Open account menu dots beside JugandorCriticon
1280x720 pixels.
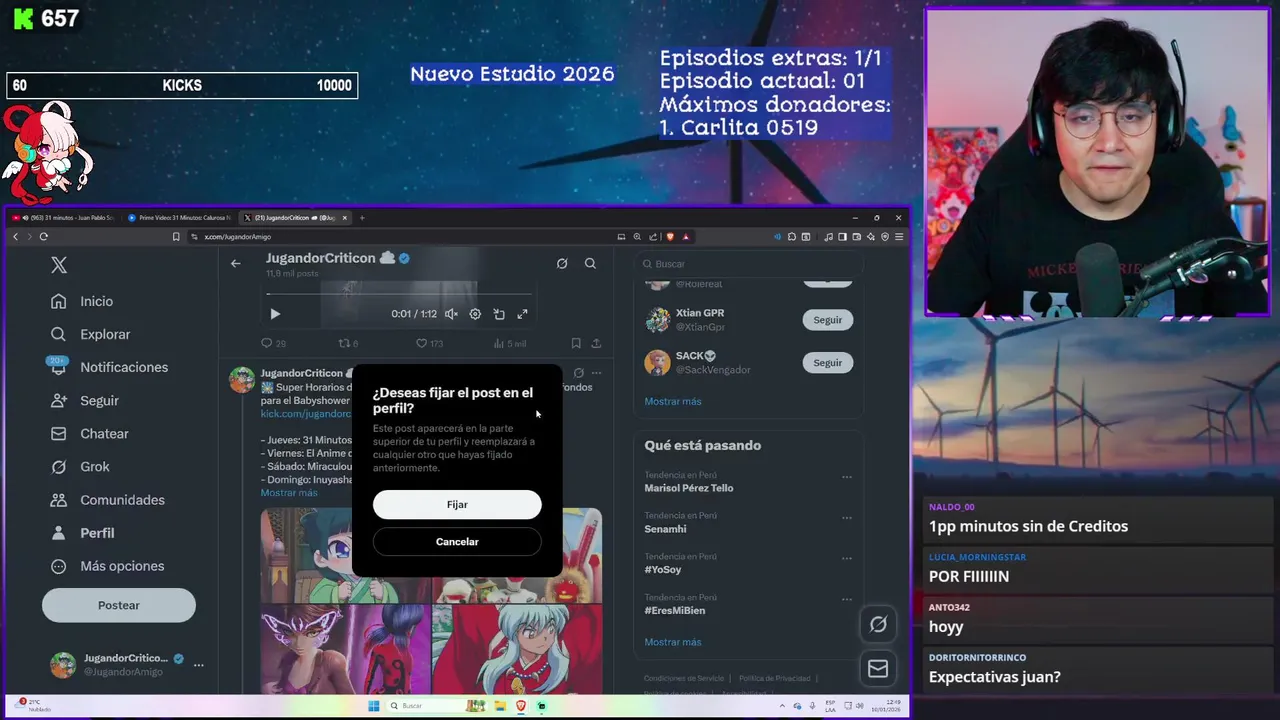click(x=199, y=665)
